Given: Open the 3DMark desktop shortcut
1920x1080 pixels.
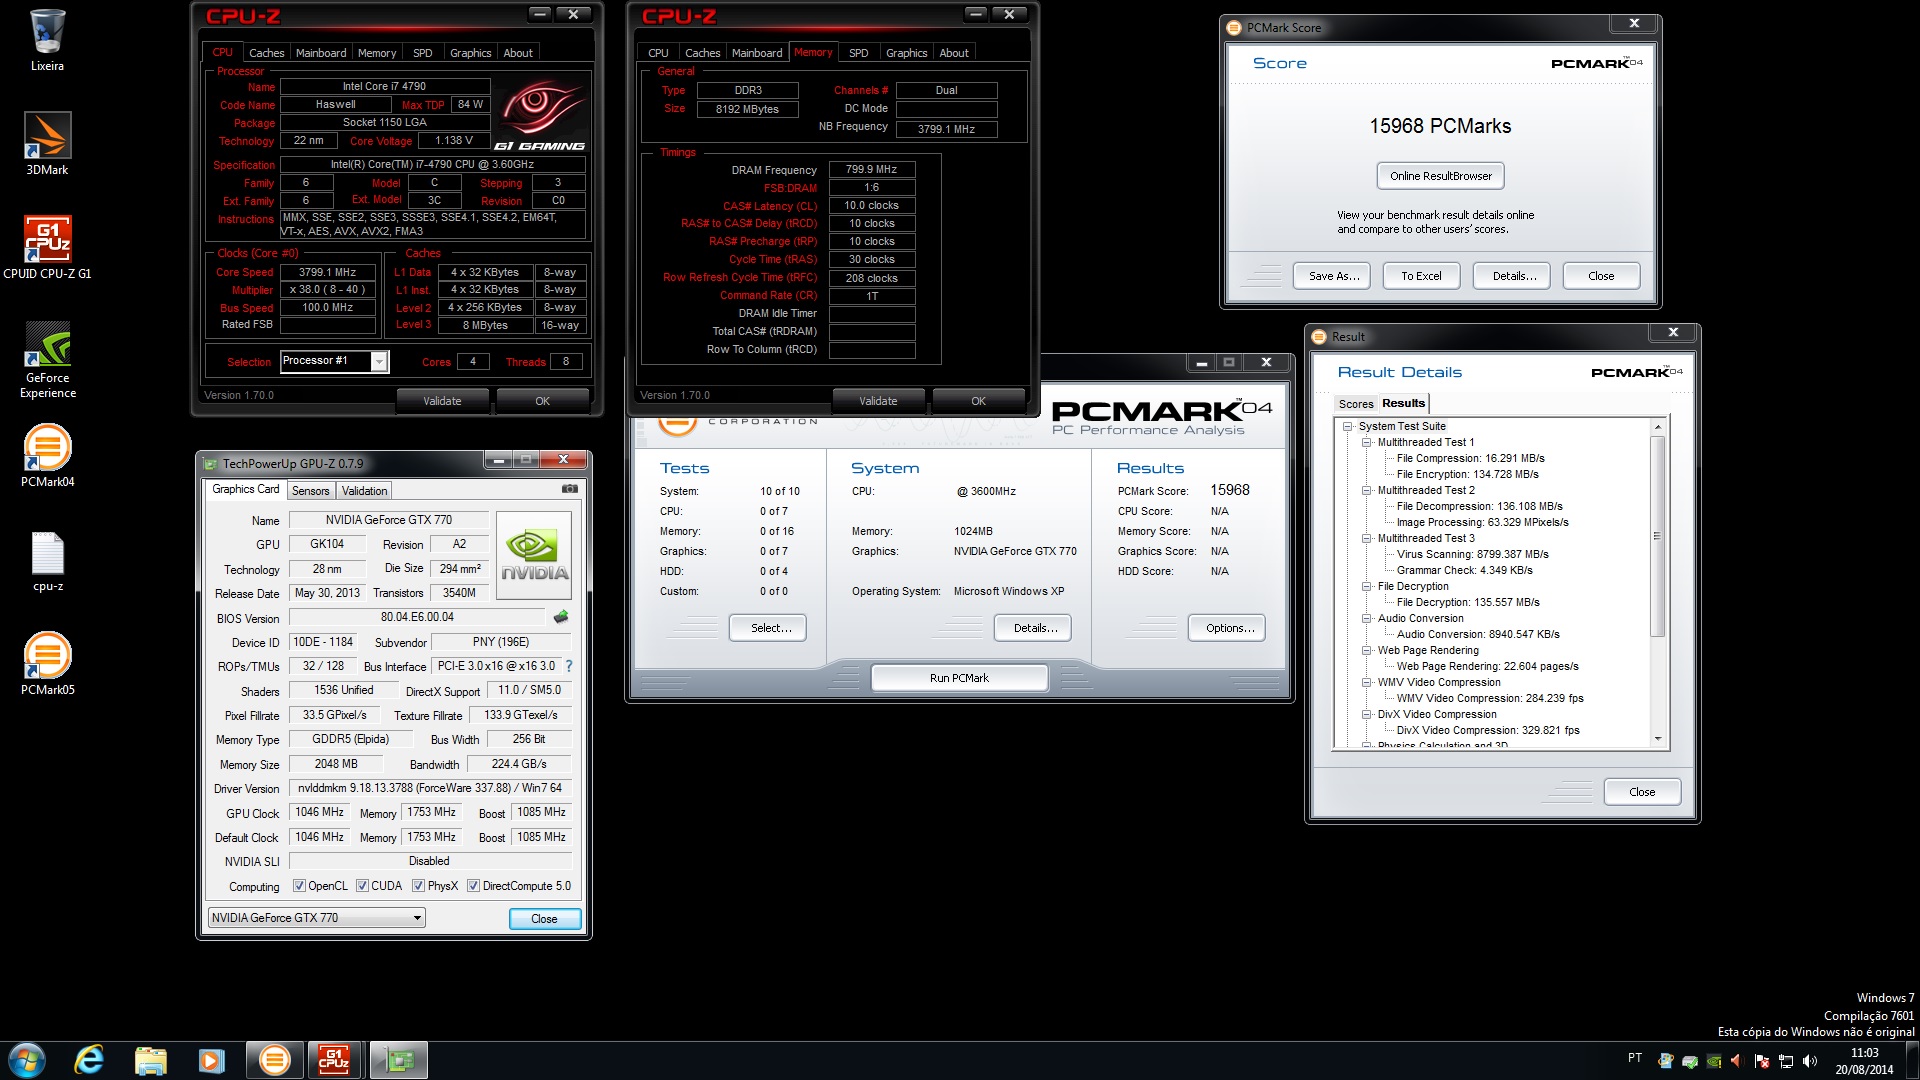Looking at the screenshot, I should coord(47,143).
